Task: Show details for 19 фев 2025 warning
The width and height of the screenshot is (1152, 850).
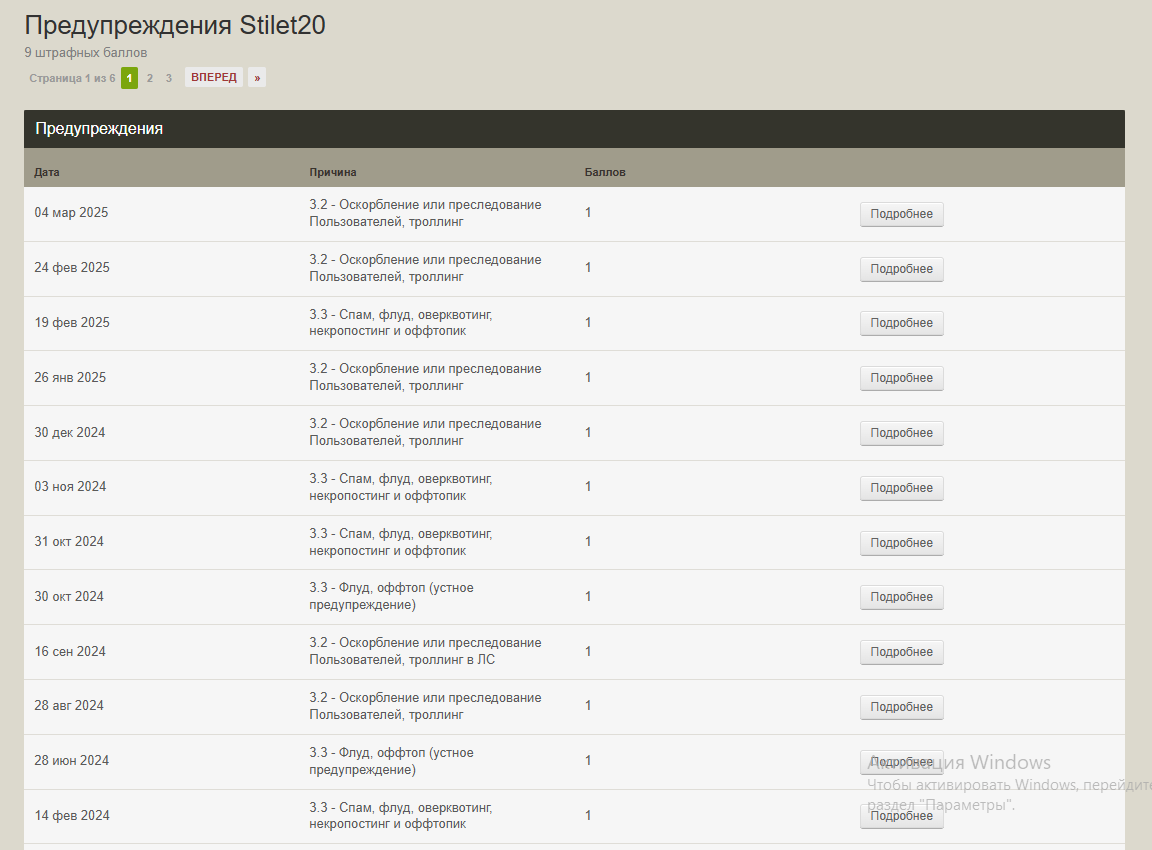Action: pyautogui.click(x=901, y=323)
